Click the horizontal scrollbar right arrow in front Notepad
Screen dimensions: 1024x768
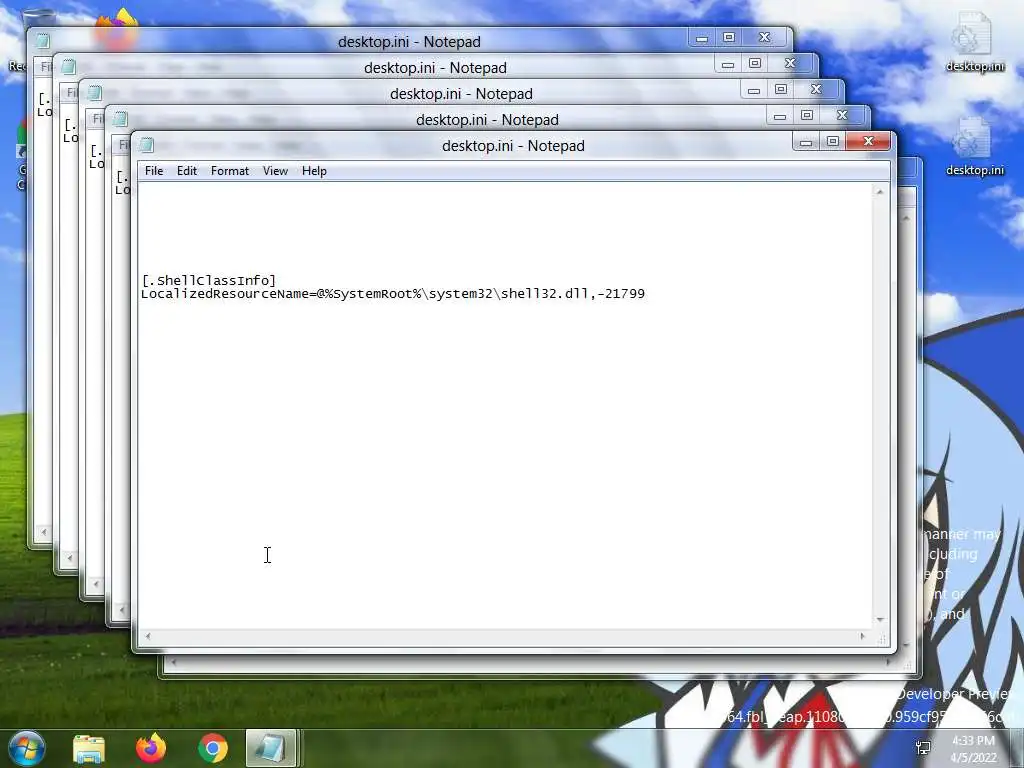pyautogui.click(x=863, y=636)
